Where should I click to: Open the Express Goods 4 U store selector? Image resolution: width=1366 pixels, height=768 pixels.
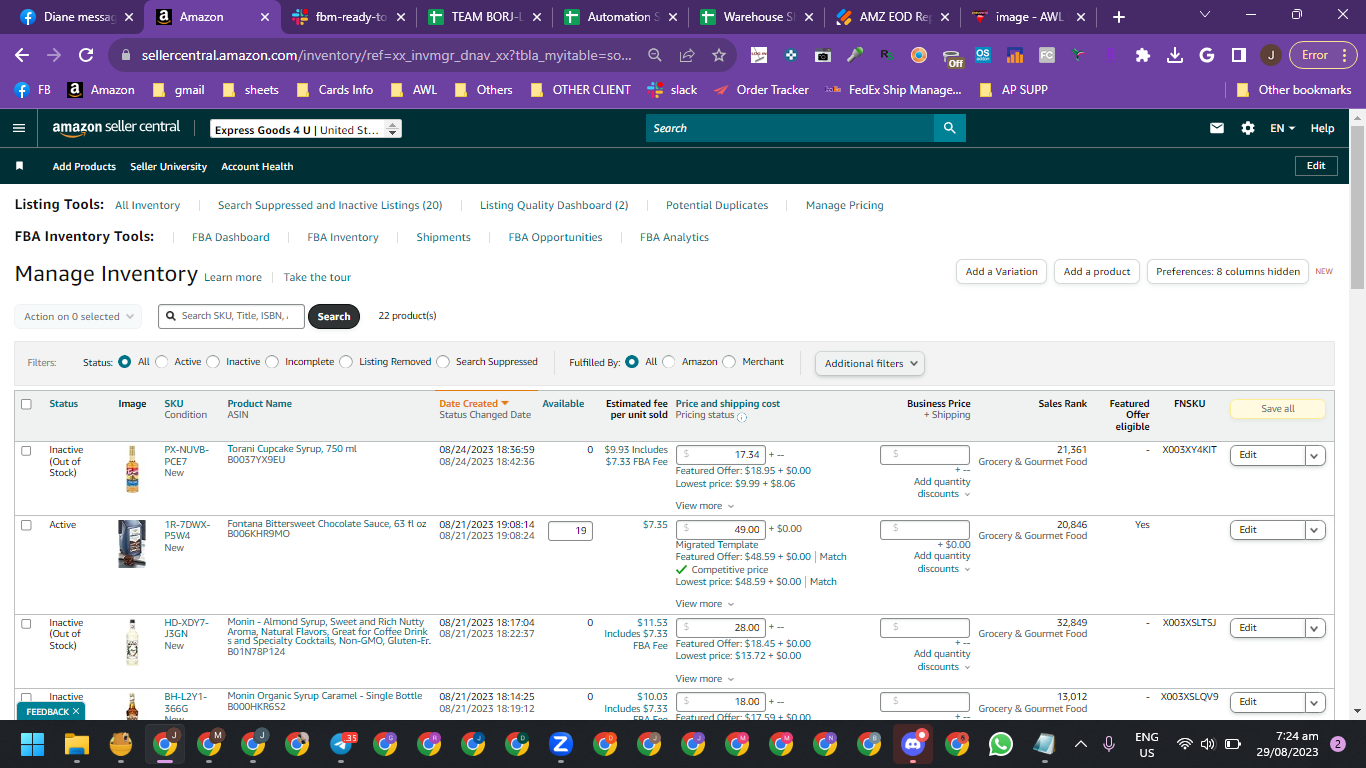(306, 129)
